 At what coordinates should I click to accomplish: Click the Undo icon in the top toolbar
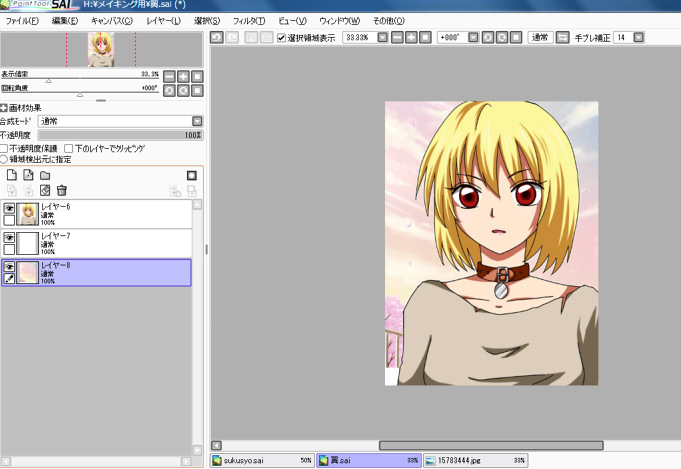click(217, 37)
